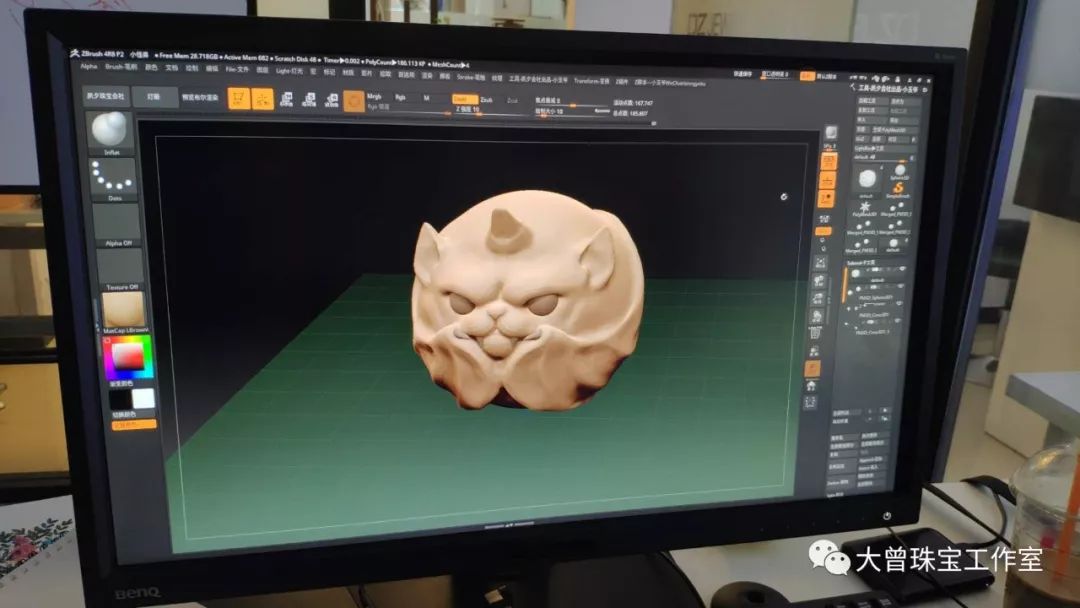Open the Transform menu
This screenshot has height=608, width=1080.
[592, 81]
